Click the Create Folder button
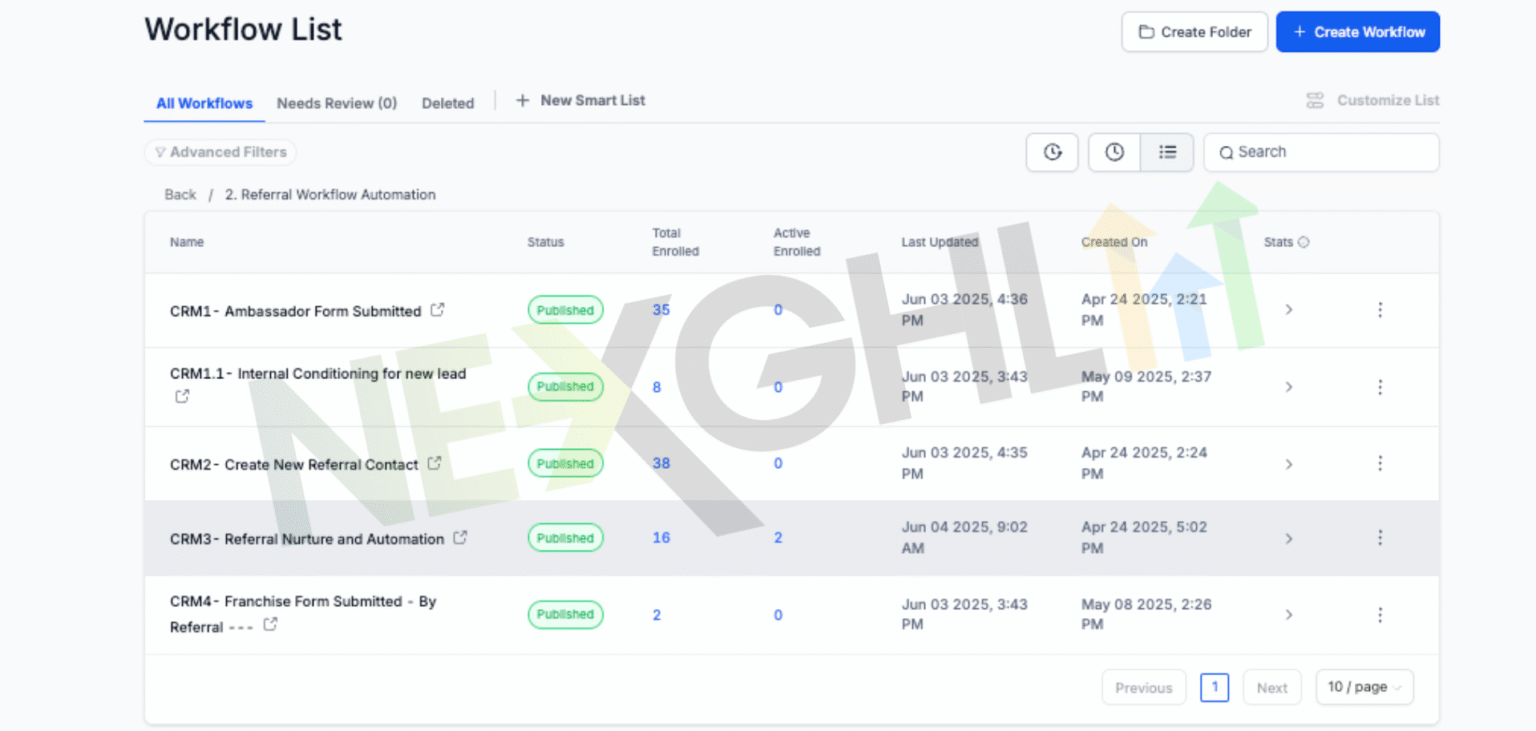This screenshot has width=1536, height=731. [x=1194, y=32]
